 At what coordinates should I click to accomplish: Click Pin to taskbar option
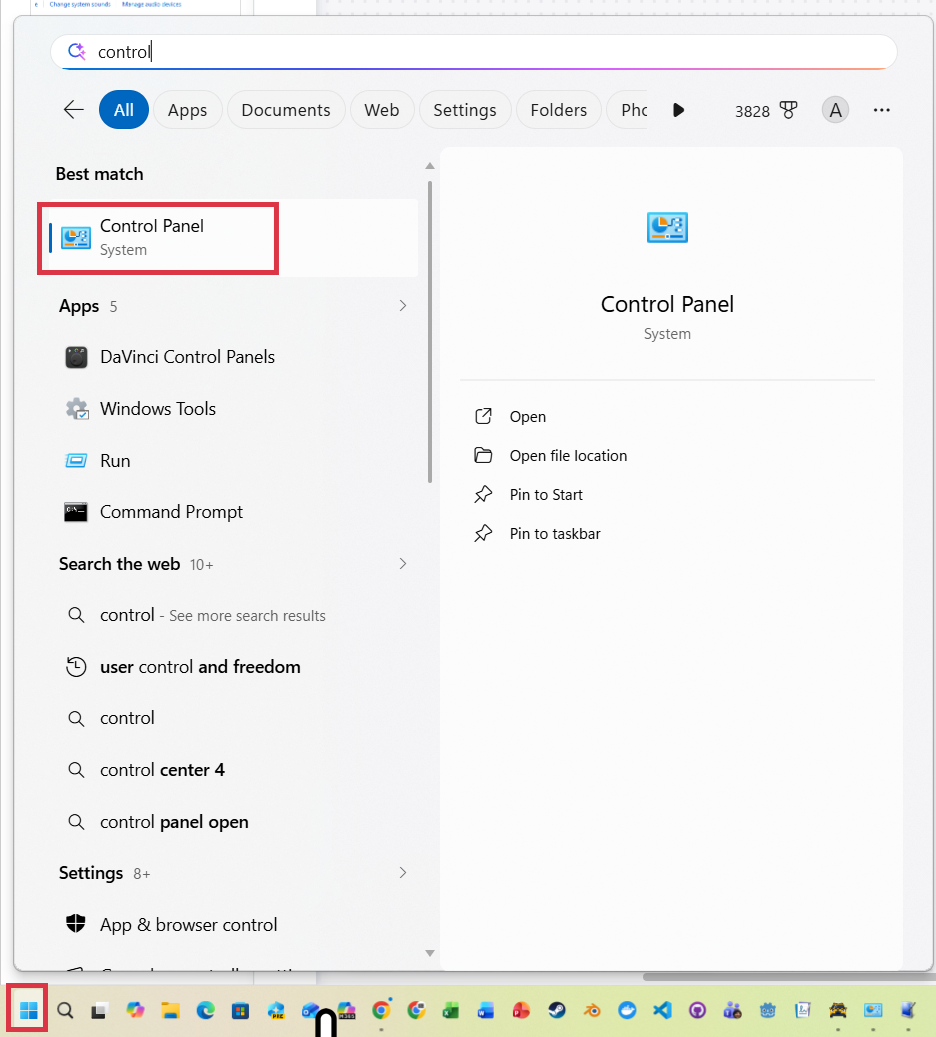554,534
